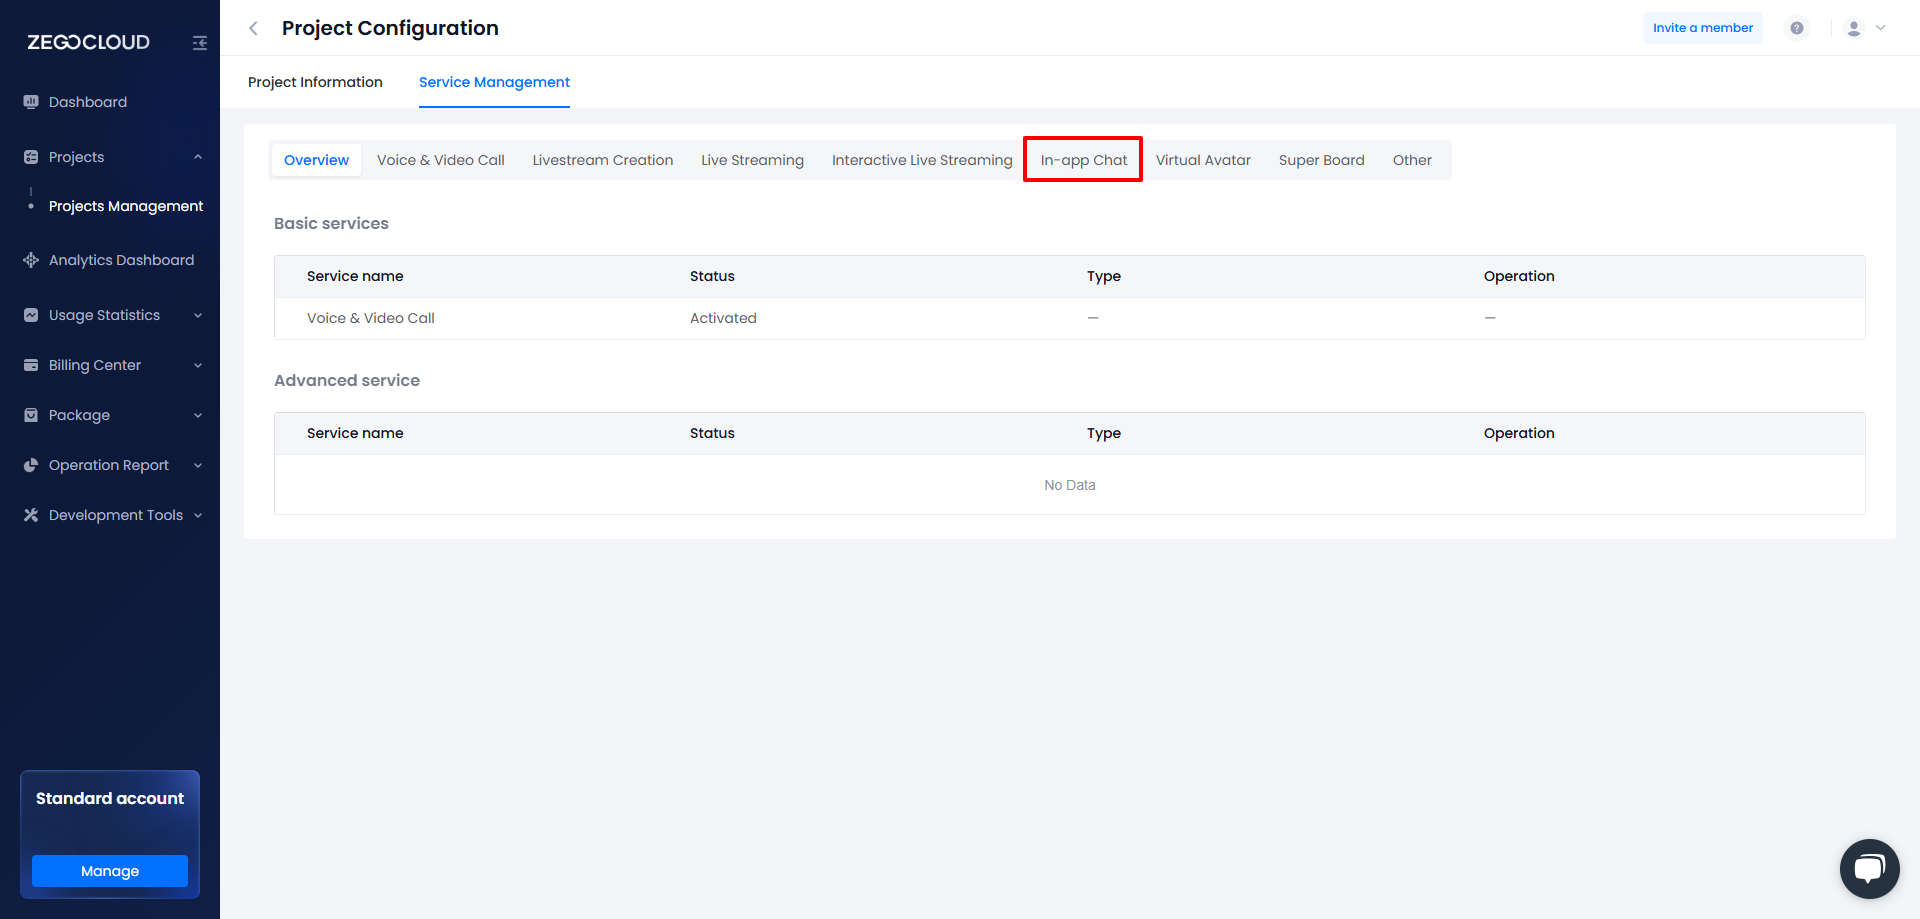Image resolution: width=1920 pixels, height=919 pixels.
Task: Open the Virtual Avatar tab
Action: (1203, 160)
